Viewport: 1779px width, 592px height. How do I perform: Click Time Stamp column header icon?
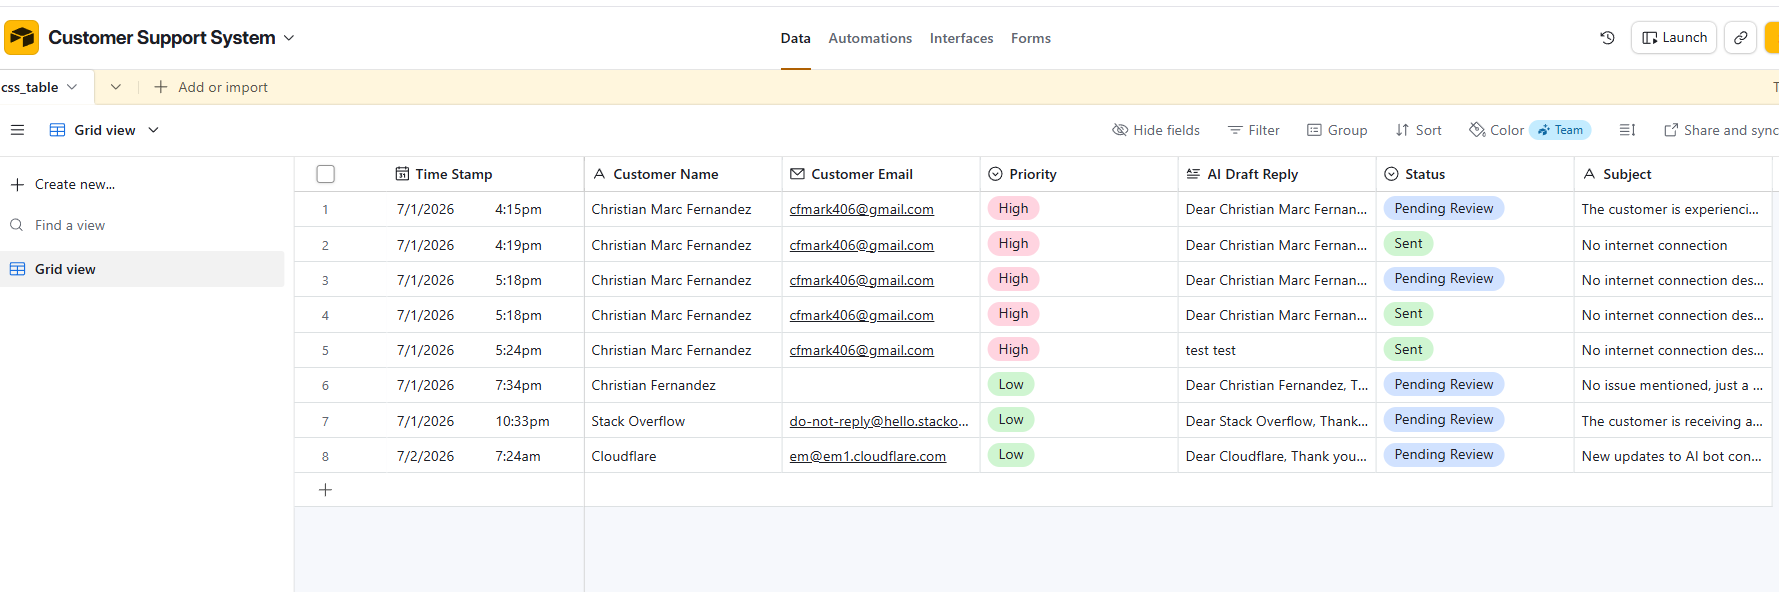coord(402,174)
